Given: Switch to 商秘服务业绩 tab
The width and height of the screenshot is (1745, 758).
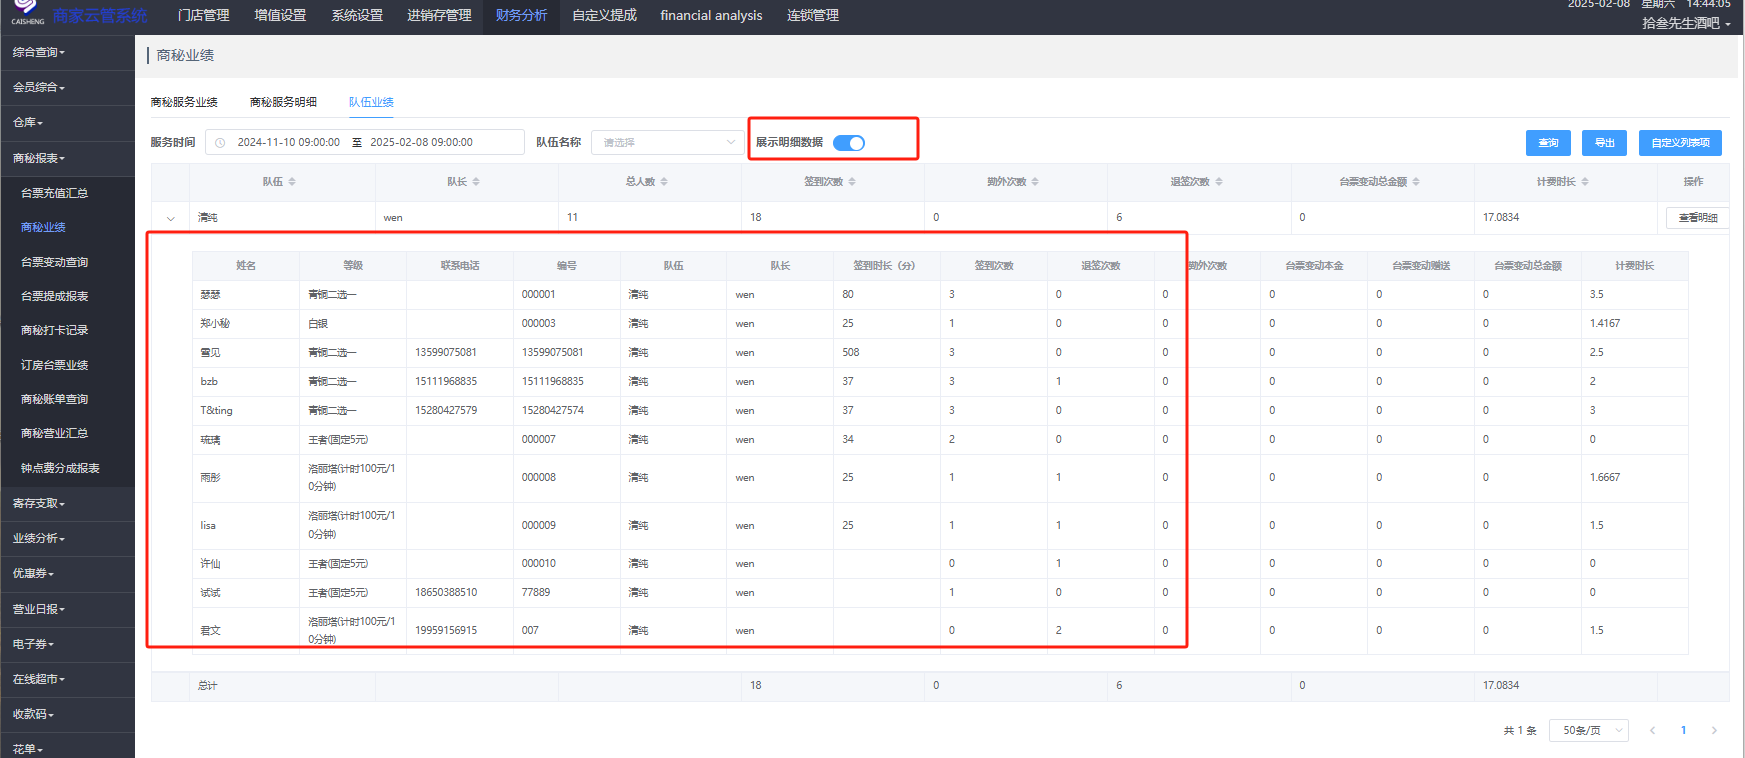Looking at the screenshot, I should click(x=184, y=102).
